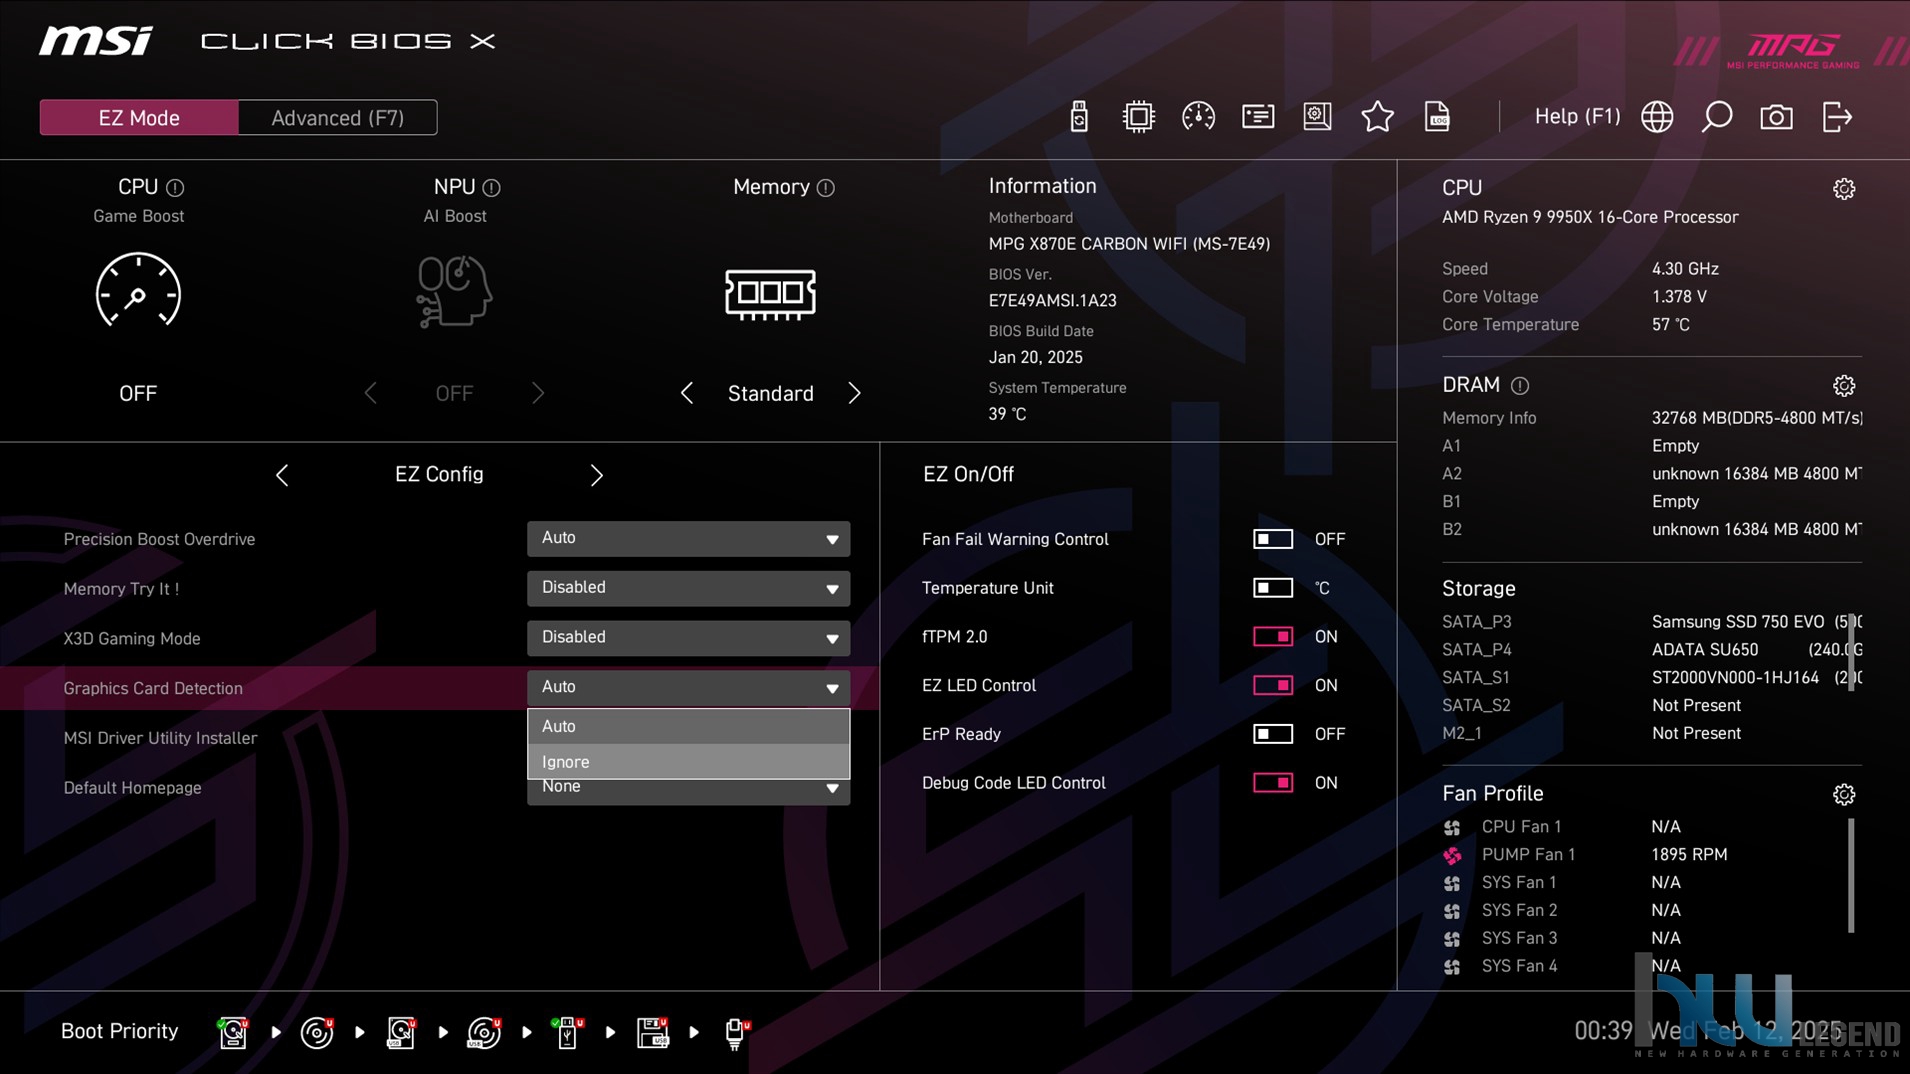Open the Favorites star icon
The width and height of the screenshot is (1910, 1074).
(x=1377, y=117)
